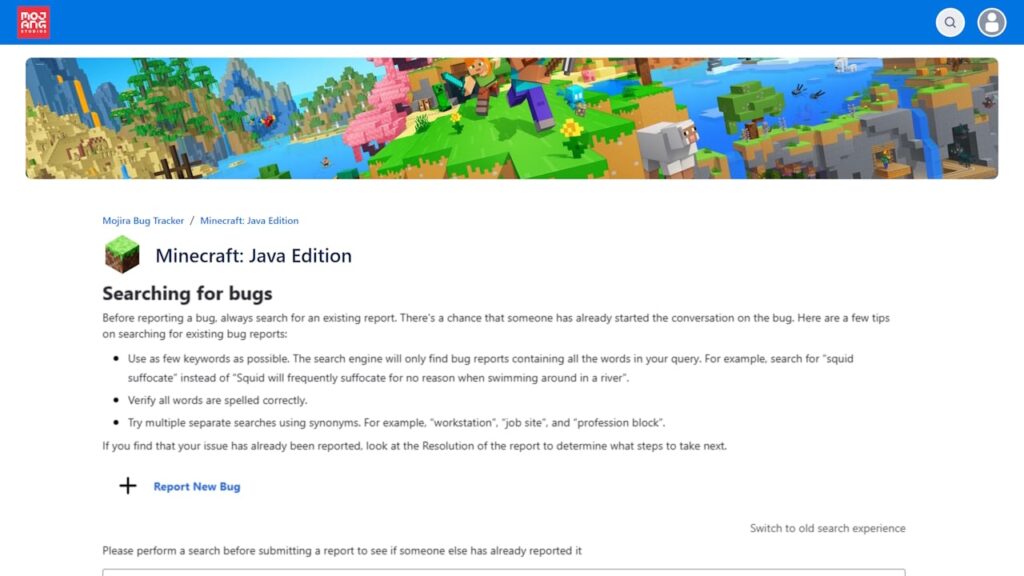Screen dimensions: 1024x576
Task: Focus the bug search input field
Action: tap(504, 572)
